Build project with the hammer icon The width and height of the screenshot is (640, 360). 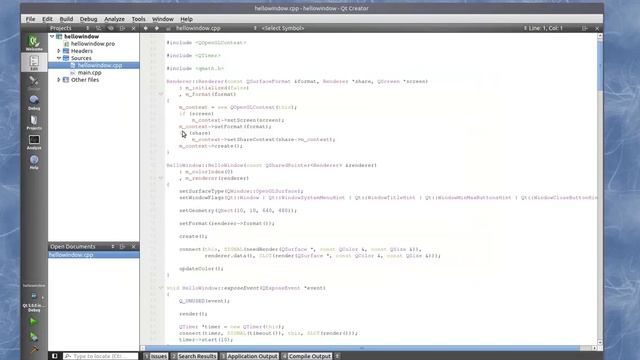(x=33, y=350)
